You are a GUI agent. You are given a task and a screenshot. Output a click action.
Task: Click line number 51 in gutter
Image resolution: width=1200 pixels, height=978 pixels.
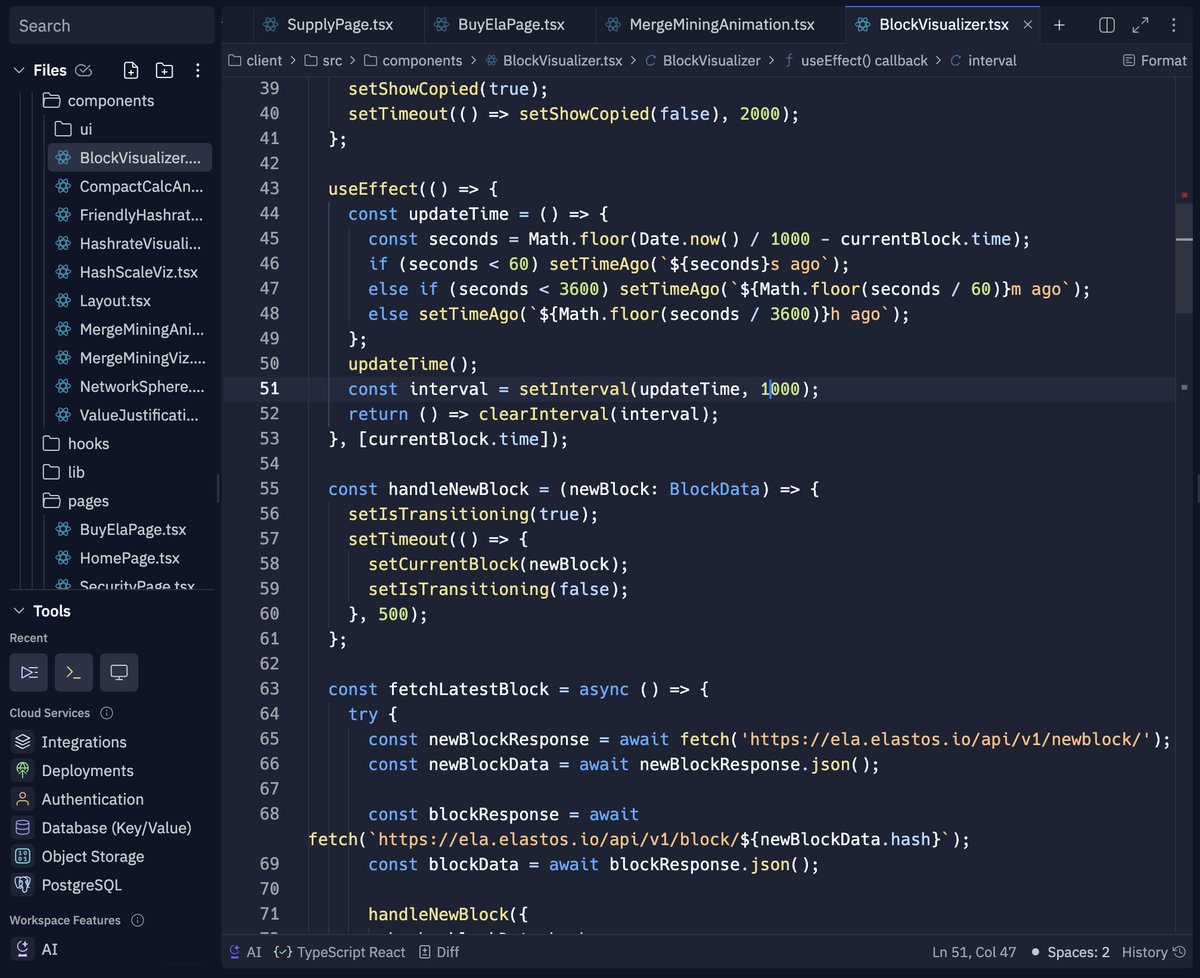[269, 389]
